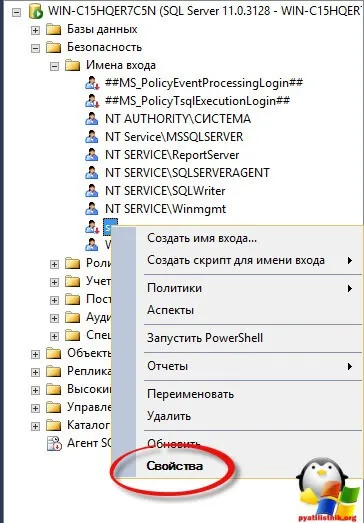364x523 pixels.
Task: Click the SQL Server instance icon at tree root
Action: click(x=35, y=11)
